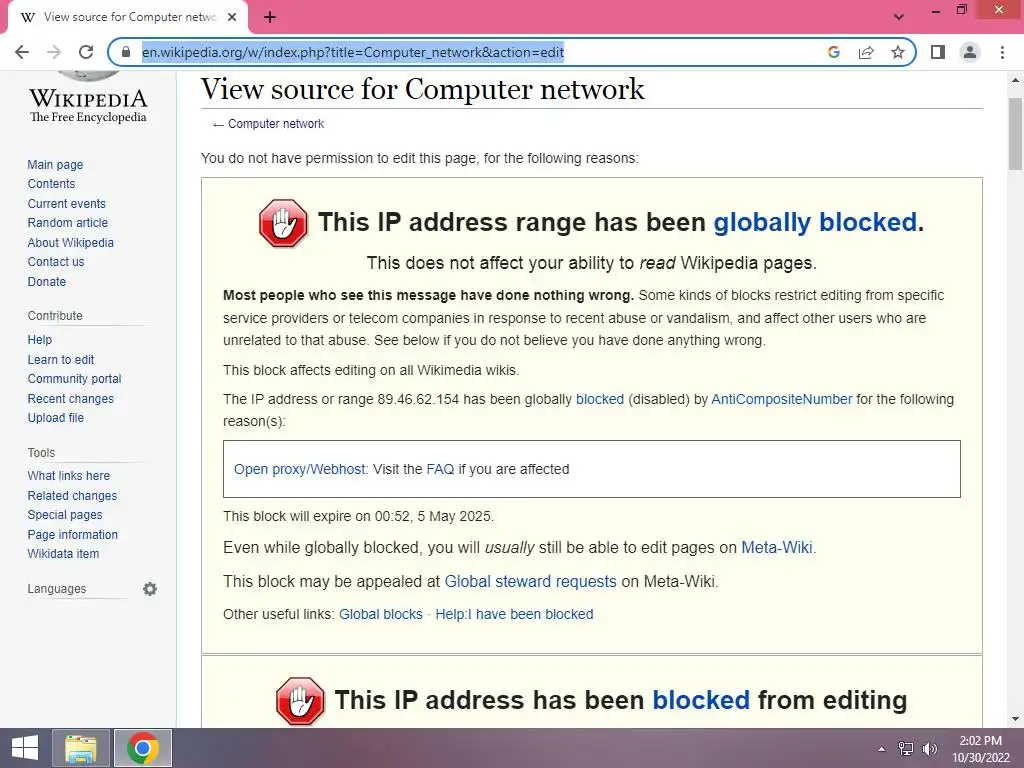Select the View source for Computer network tab

[x=127, y=17]
